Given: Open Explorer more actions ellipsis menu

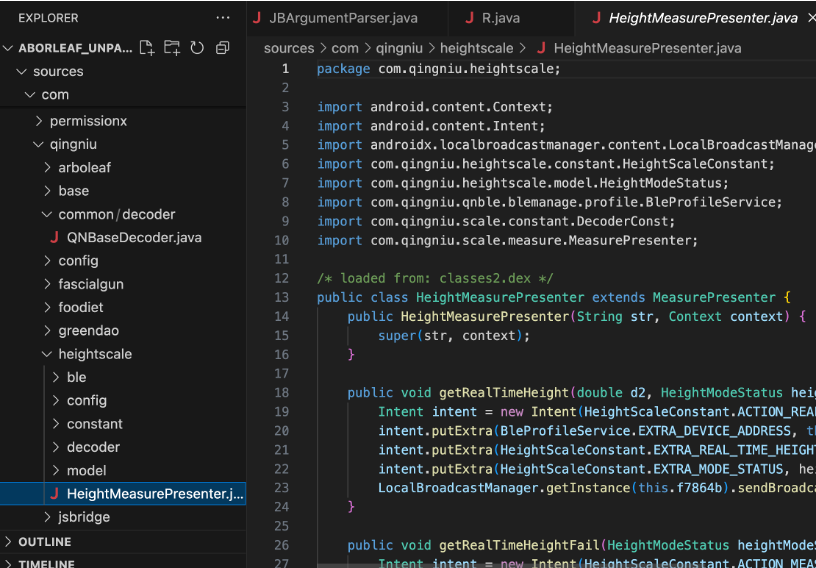Looking at the screenshot, I should coord(222,18).
